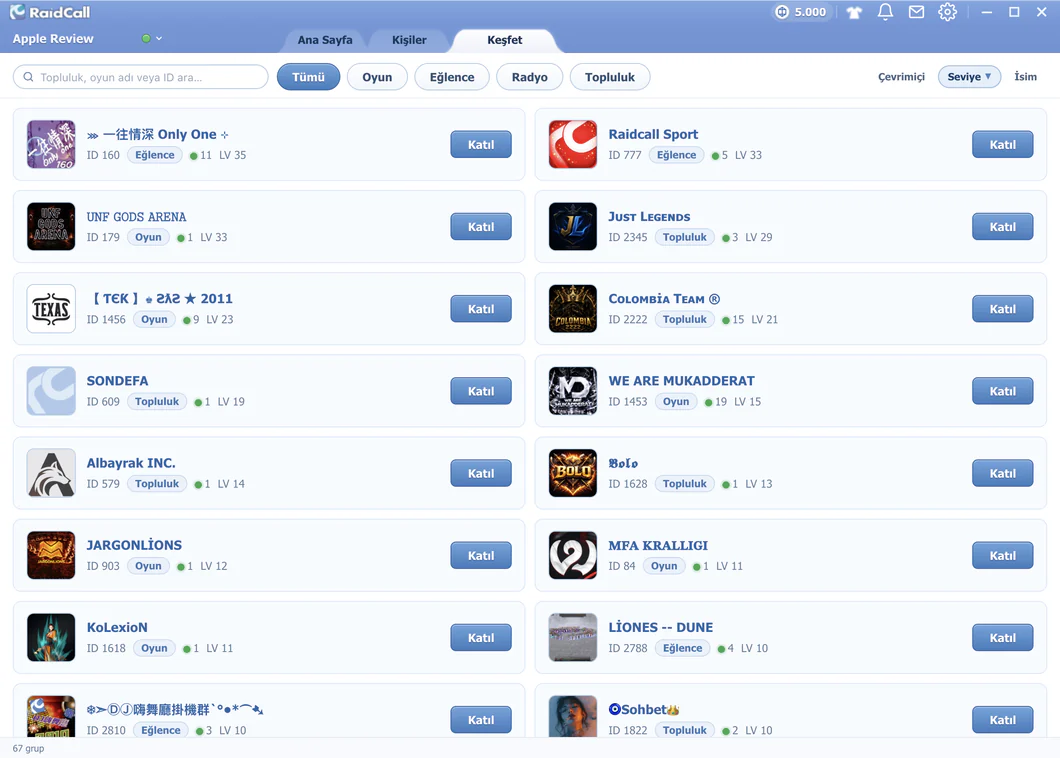Filter groups by Oyun category

click(x=377, y=77)
